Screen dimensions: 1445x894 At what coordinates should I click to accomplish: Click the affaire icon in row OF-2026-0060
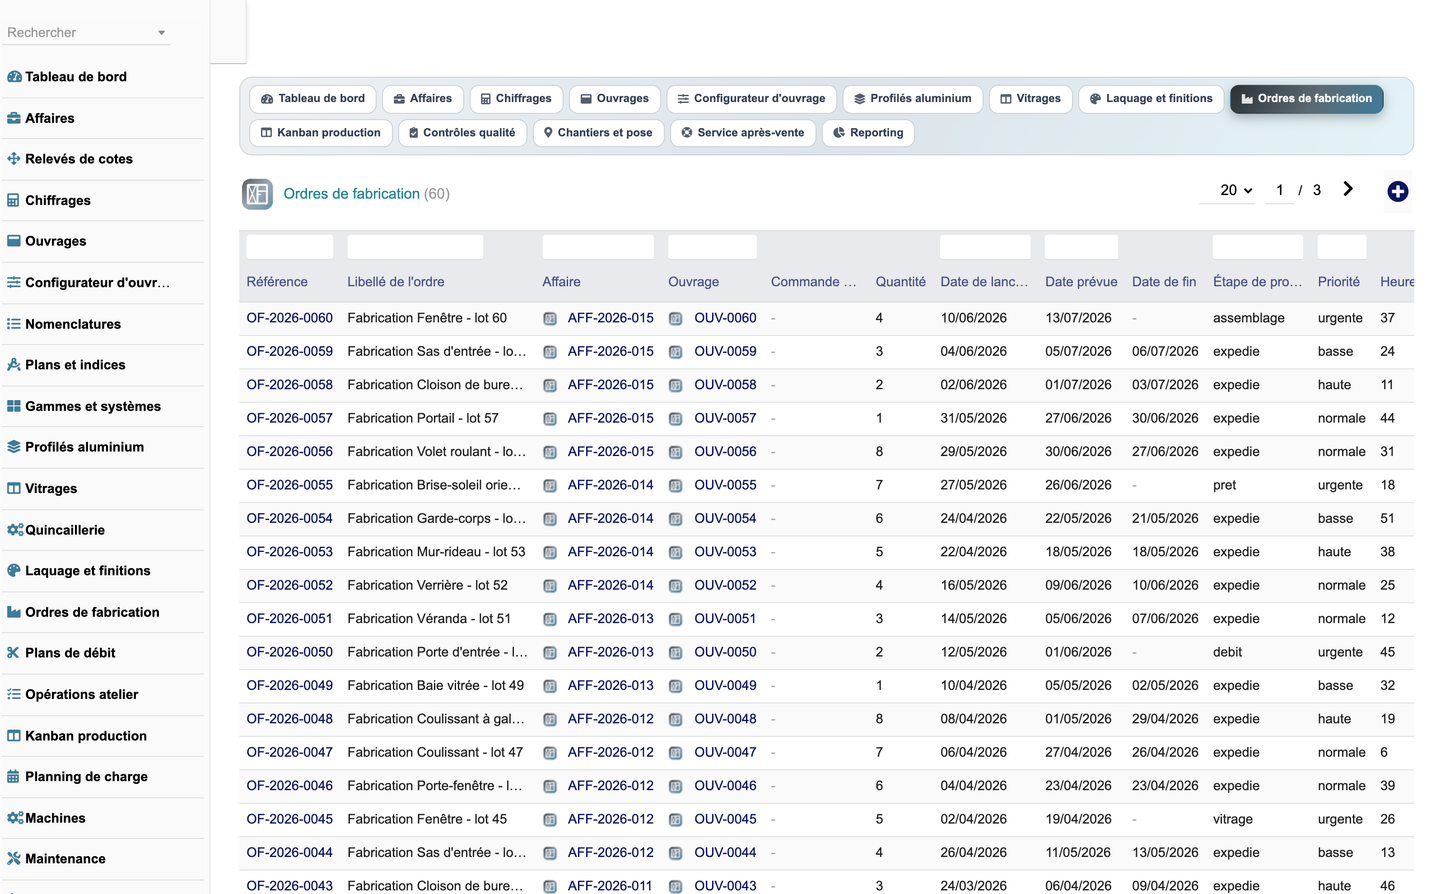click(x=550, y=319)
